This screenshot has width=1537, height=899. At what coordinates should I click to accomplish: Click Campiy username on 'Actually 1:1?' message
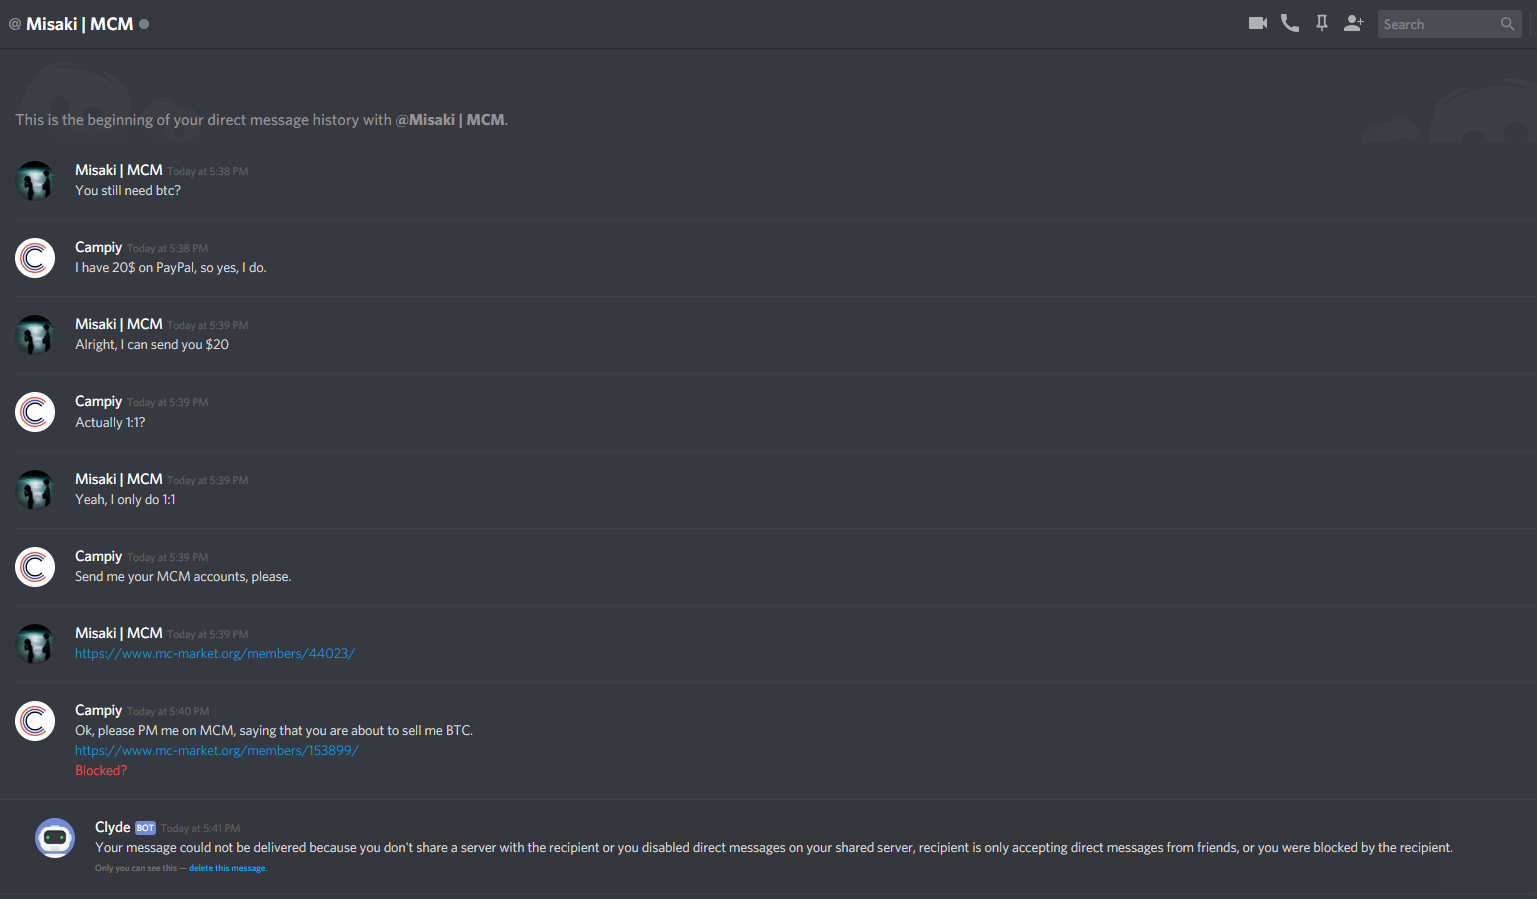tap(98, 401)
